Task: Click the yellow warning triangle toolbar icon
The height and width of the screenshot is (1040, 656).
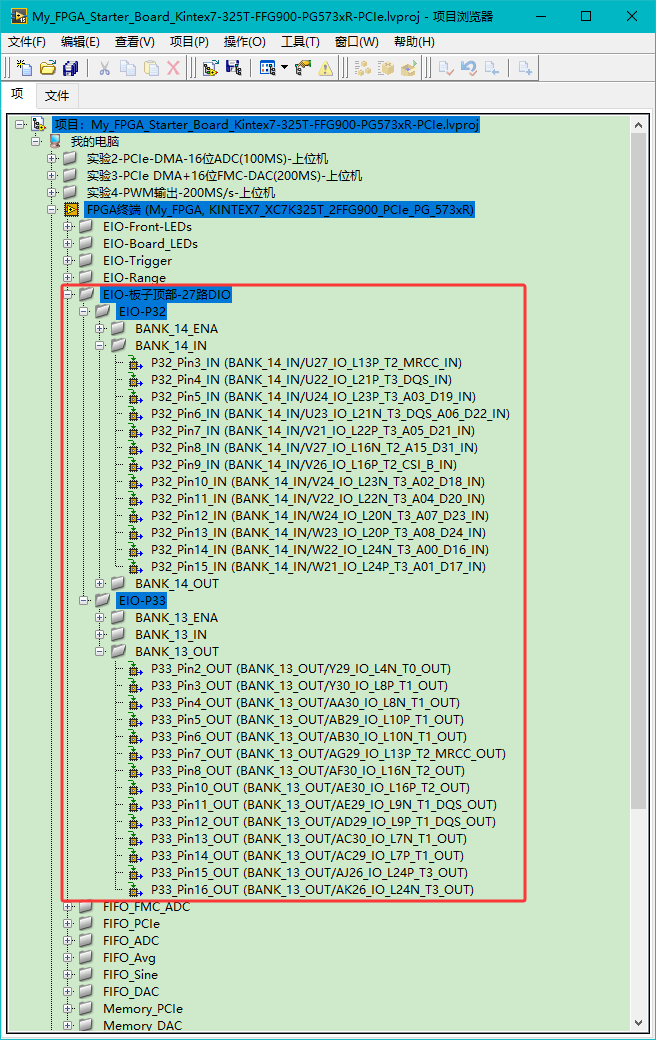Action: (326, 68)
